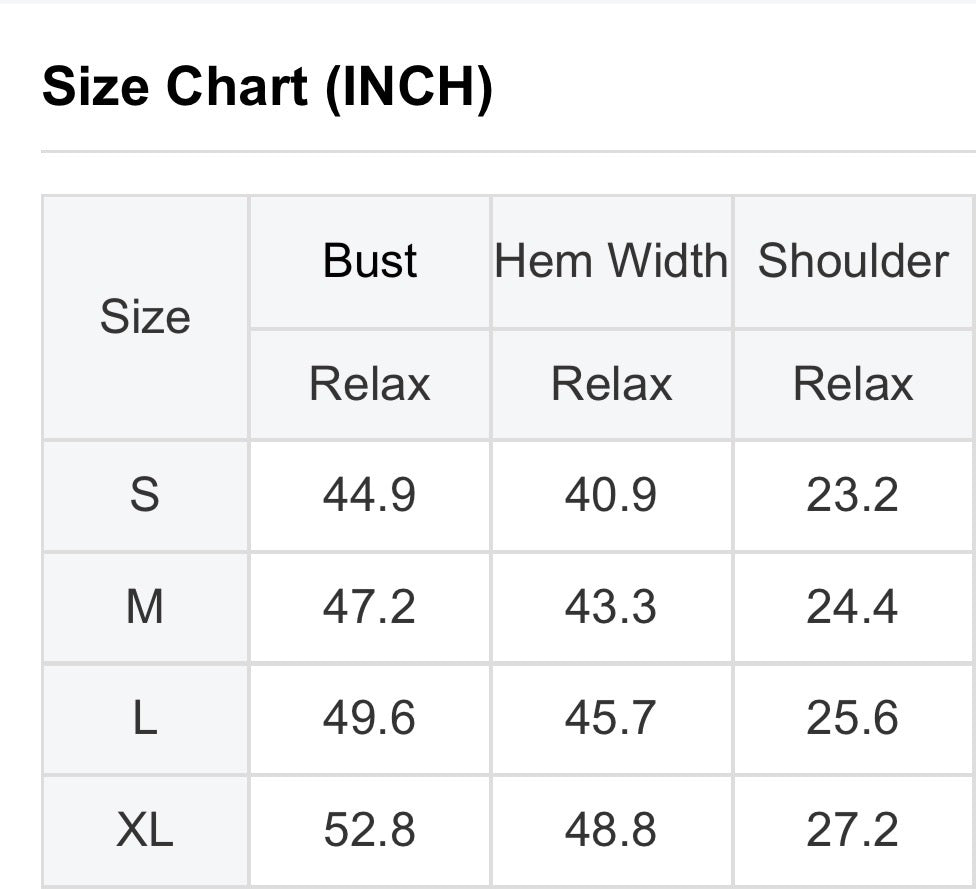Select the 23.2 shoulder value
976x889 pixels.
tap(853, 495)
